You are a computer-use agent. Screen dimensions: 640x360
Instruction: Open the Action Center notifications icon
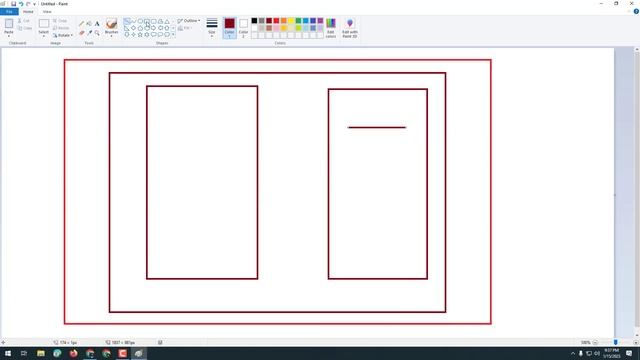tap(629, 353)
